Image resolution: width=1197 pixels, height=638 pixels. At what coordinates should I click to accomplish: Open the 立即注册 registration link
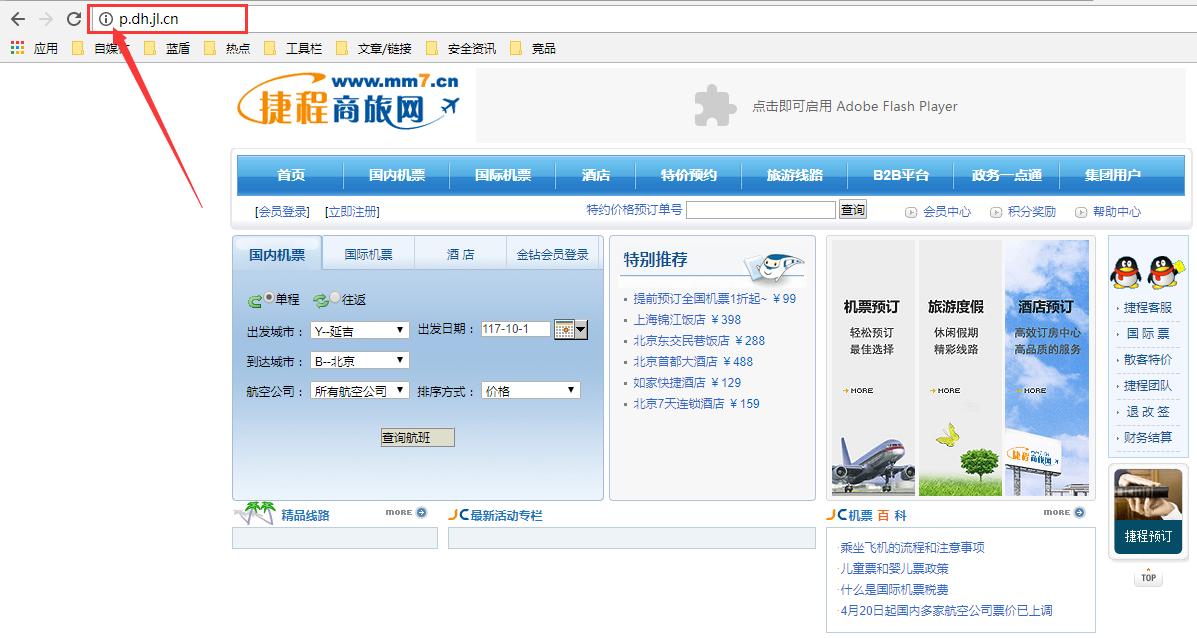click(x=352, y=211)
